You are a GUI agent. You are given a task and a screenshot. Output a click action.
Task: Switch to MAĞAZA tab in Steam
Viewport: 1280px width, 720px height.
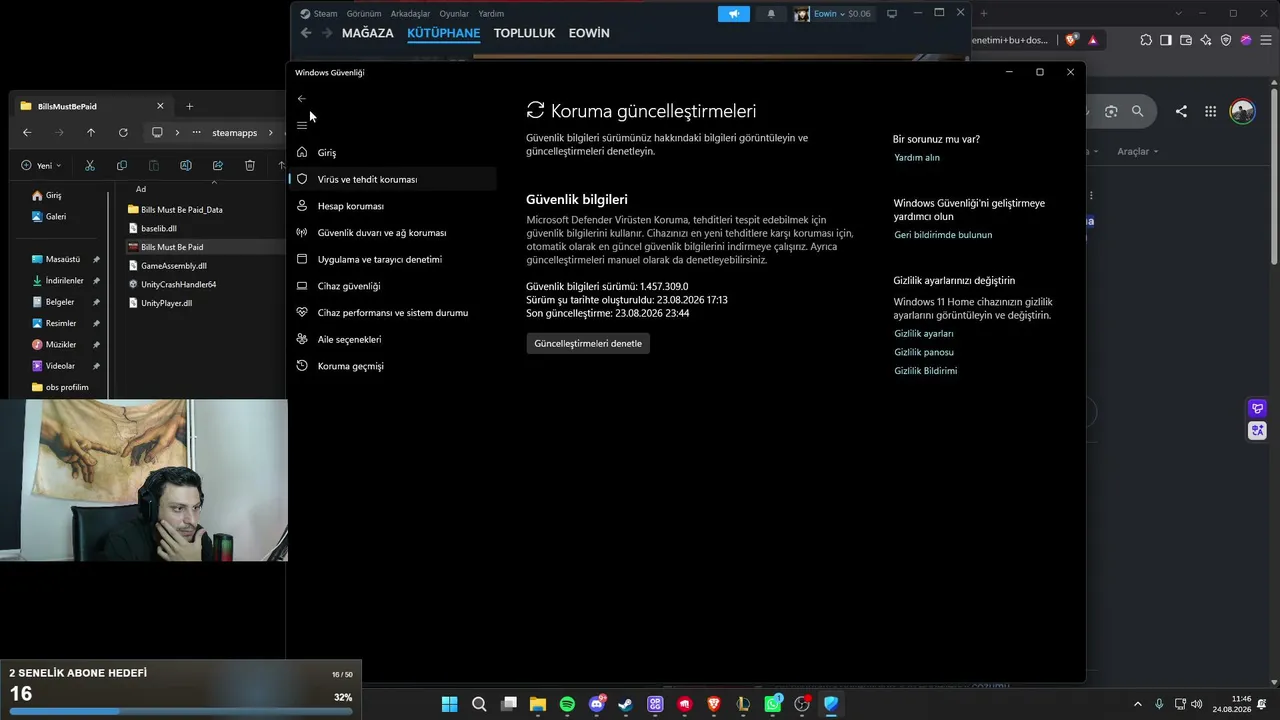(368, 33)
